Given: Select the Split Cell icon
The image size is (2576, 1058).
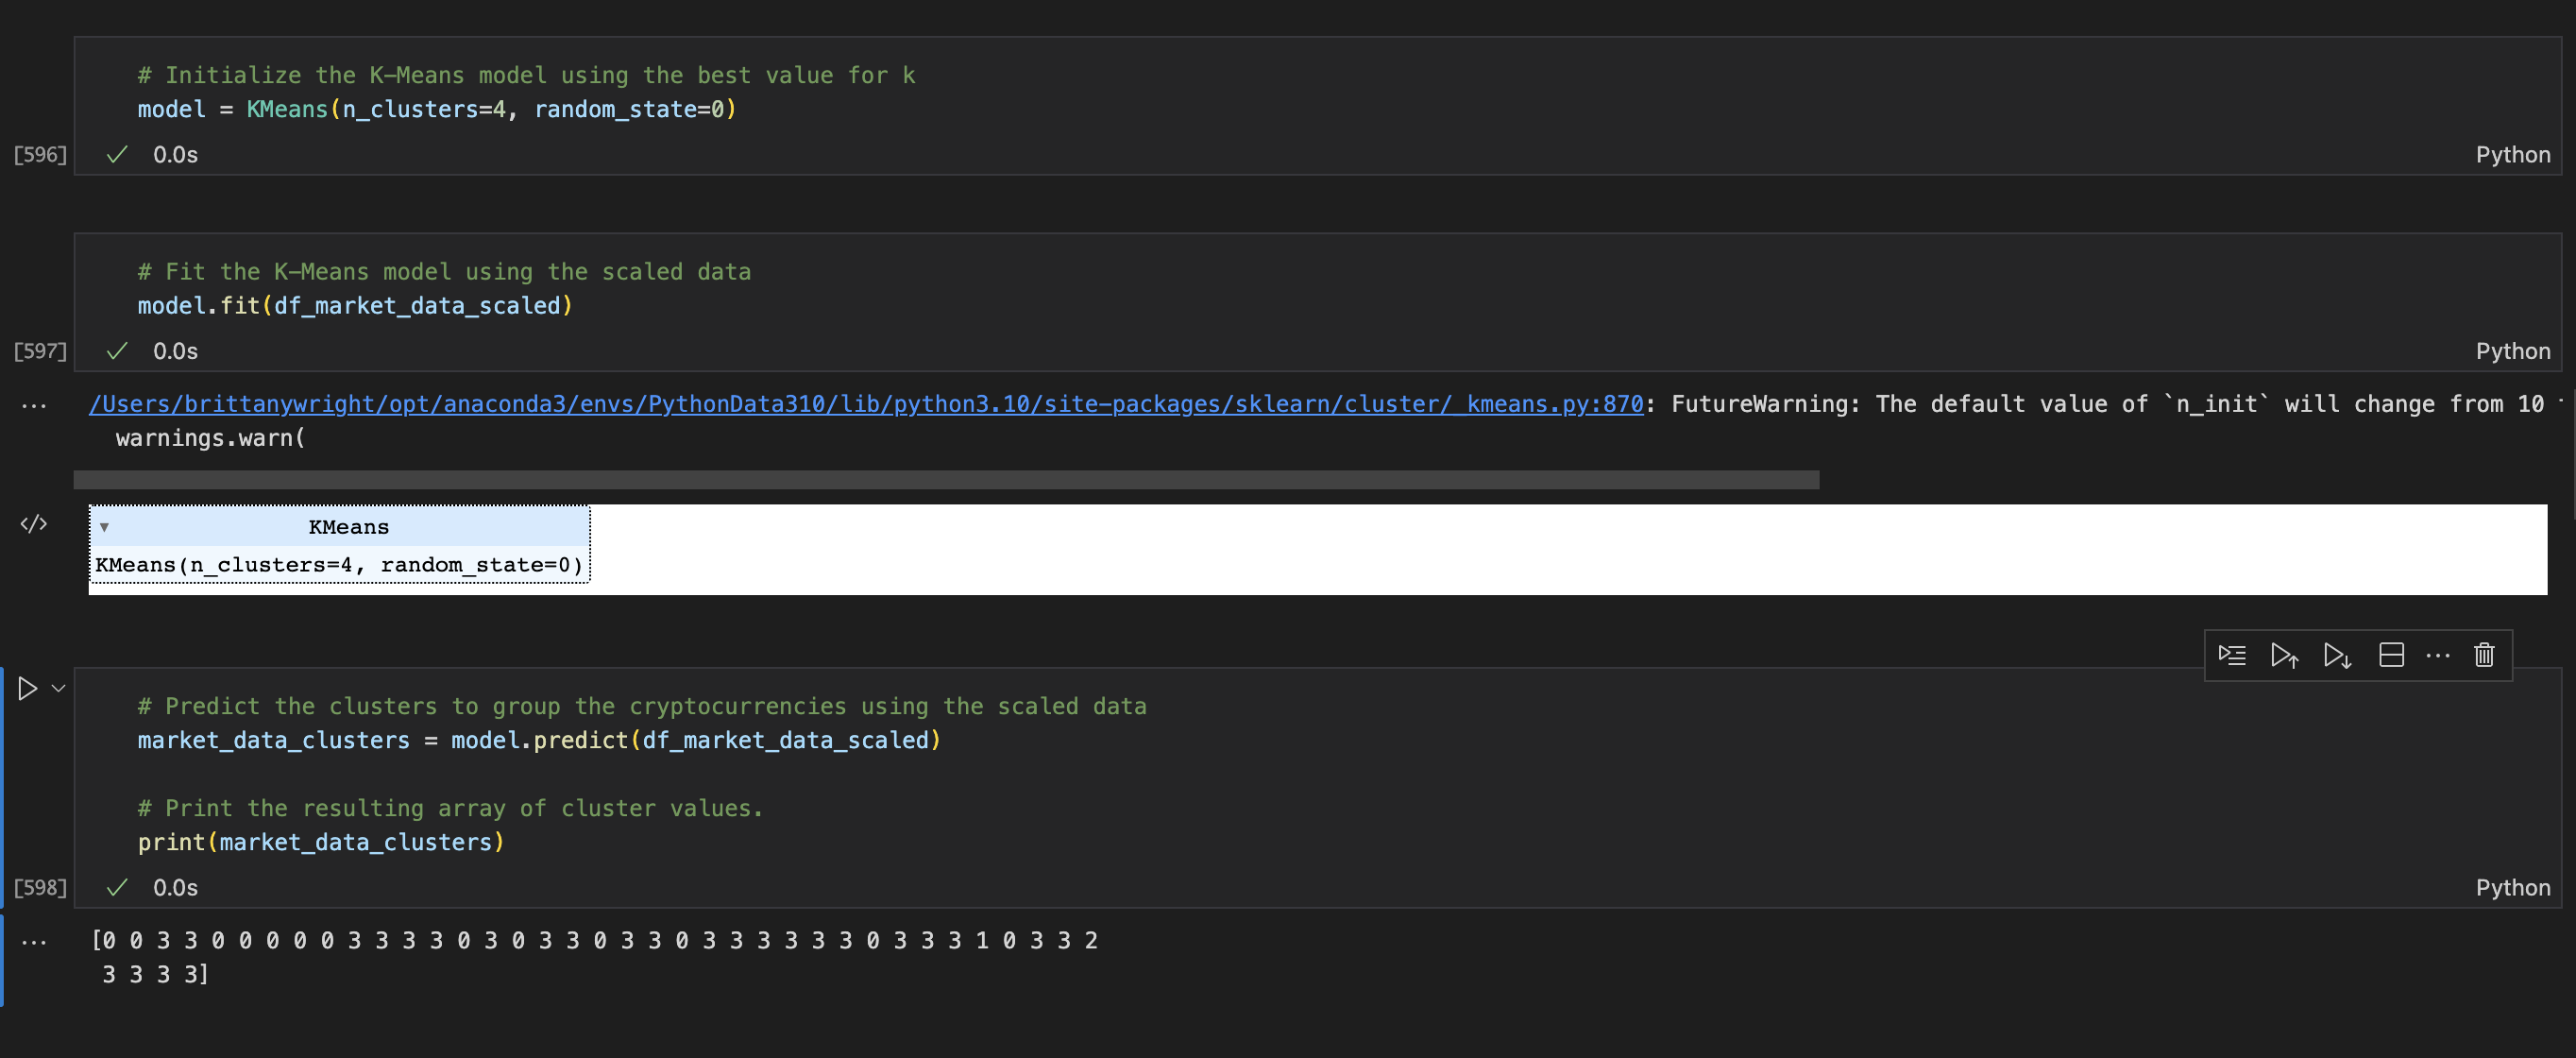Looking at the screenshot, I should pos(2391,655).
